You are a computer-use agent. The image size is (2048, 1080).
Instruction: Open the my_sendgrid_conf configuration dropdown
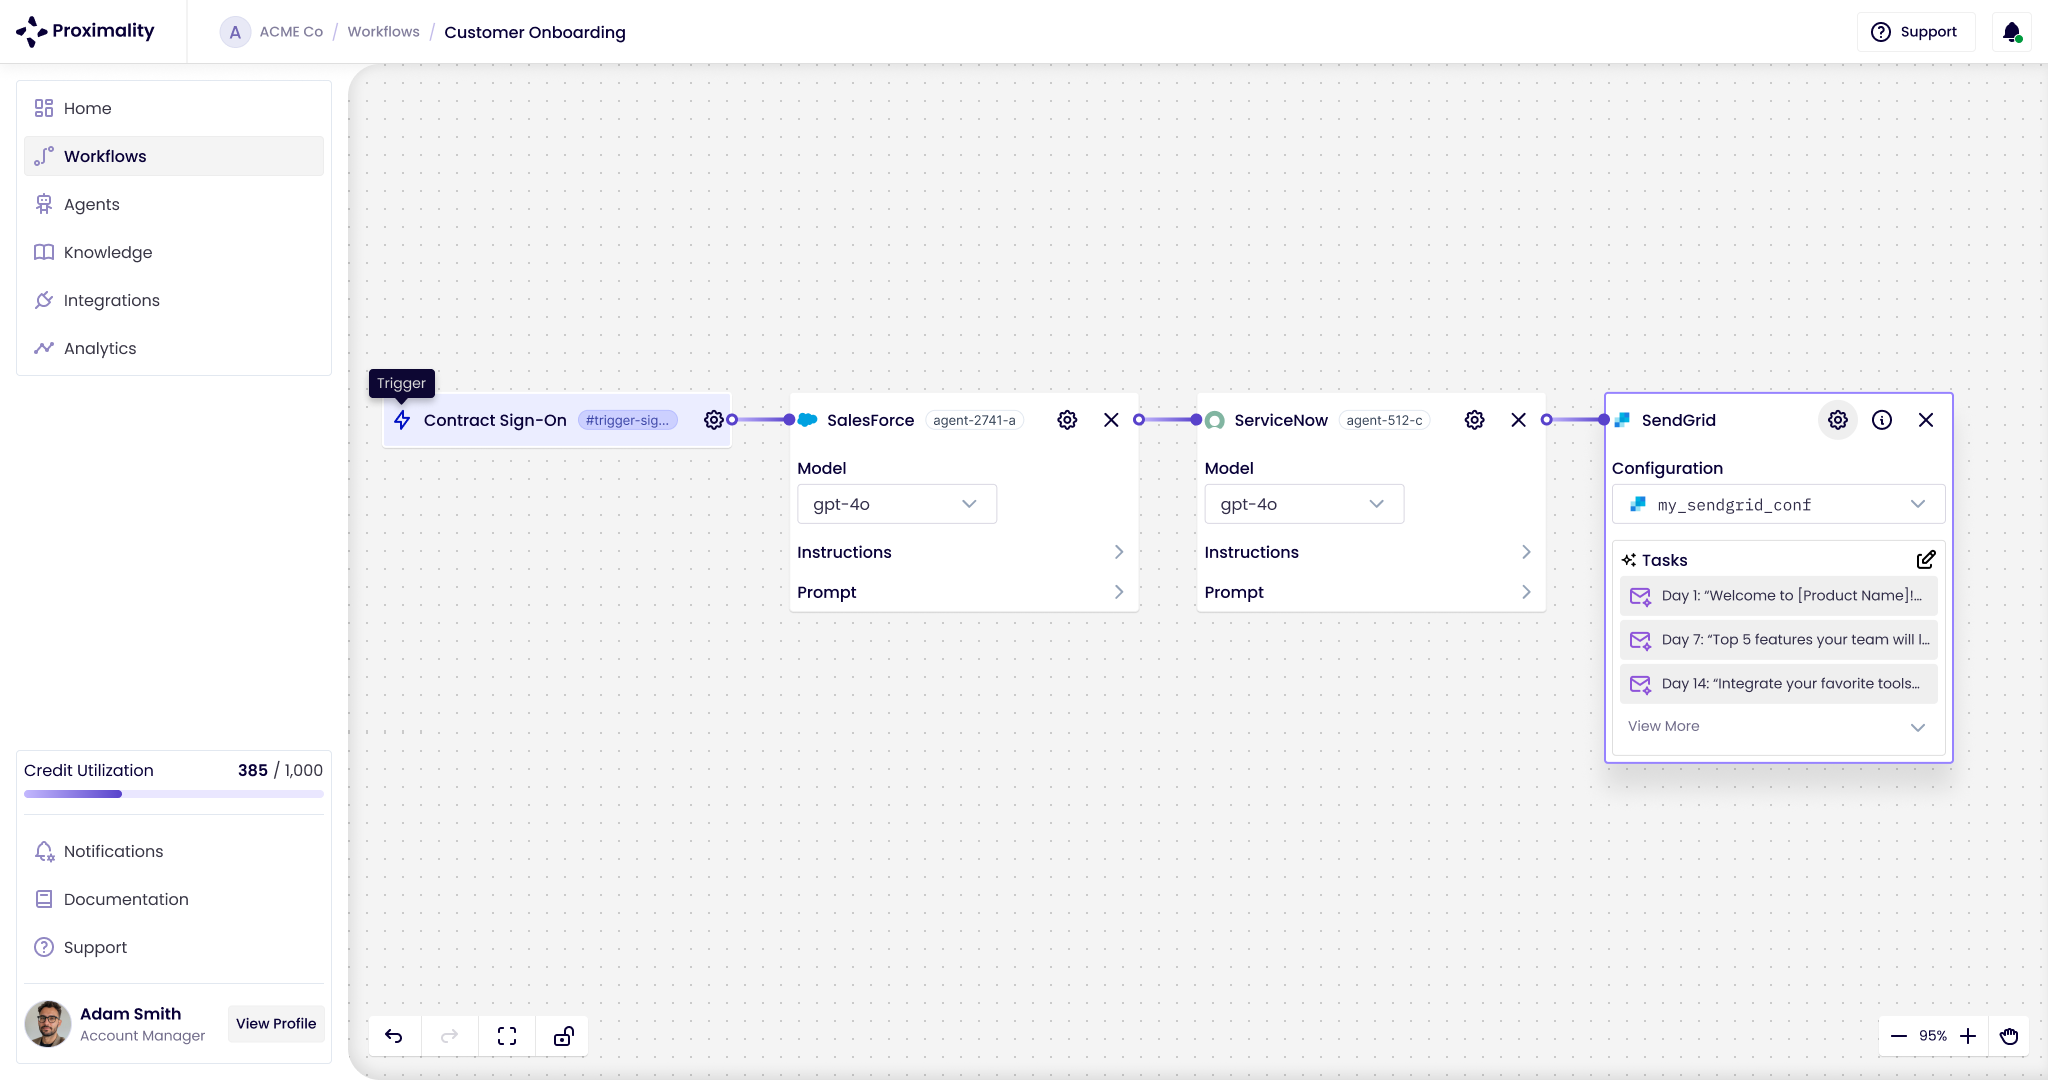(1777, 504)
